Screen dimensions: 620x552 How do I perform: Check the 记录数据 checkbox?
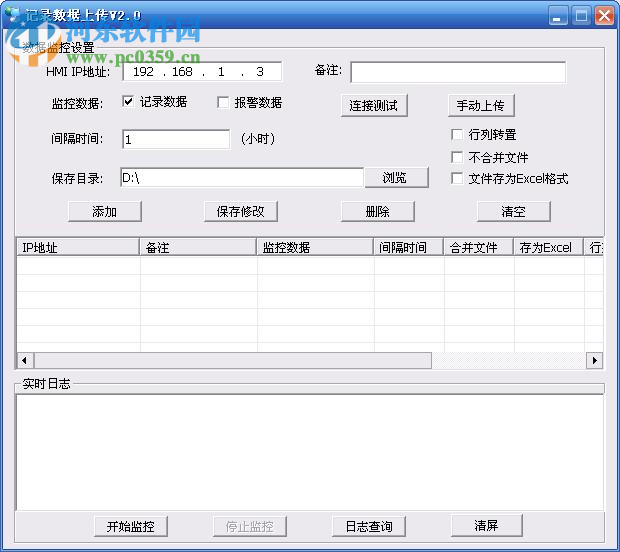[128, 102]
